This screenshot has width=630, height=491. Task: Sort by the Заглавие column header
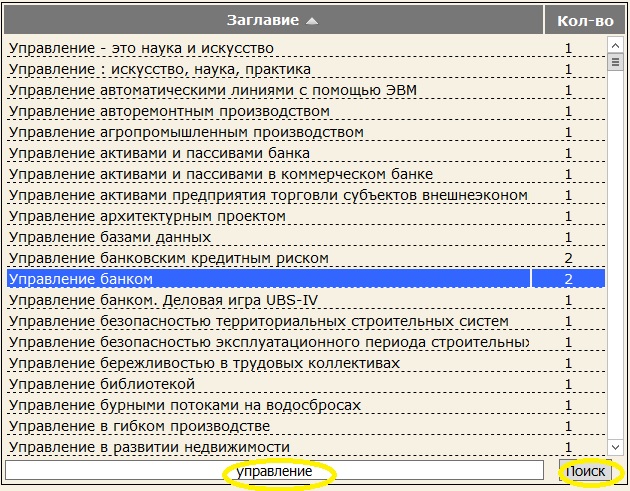tap(267, 20)
